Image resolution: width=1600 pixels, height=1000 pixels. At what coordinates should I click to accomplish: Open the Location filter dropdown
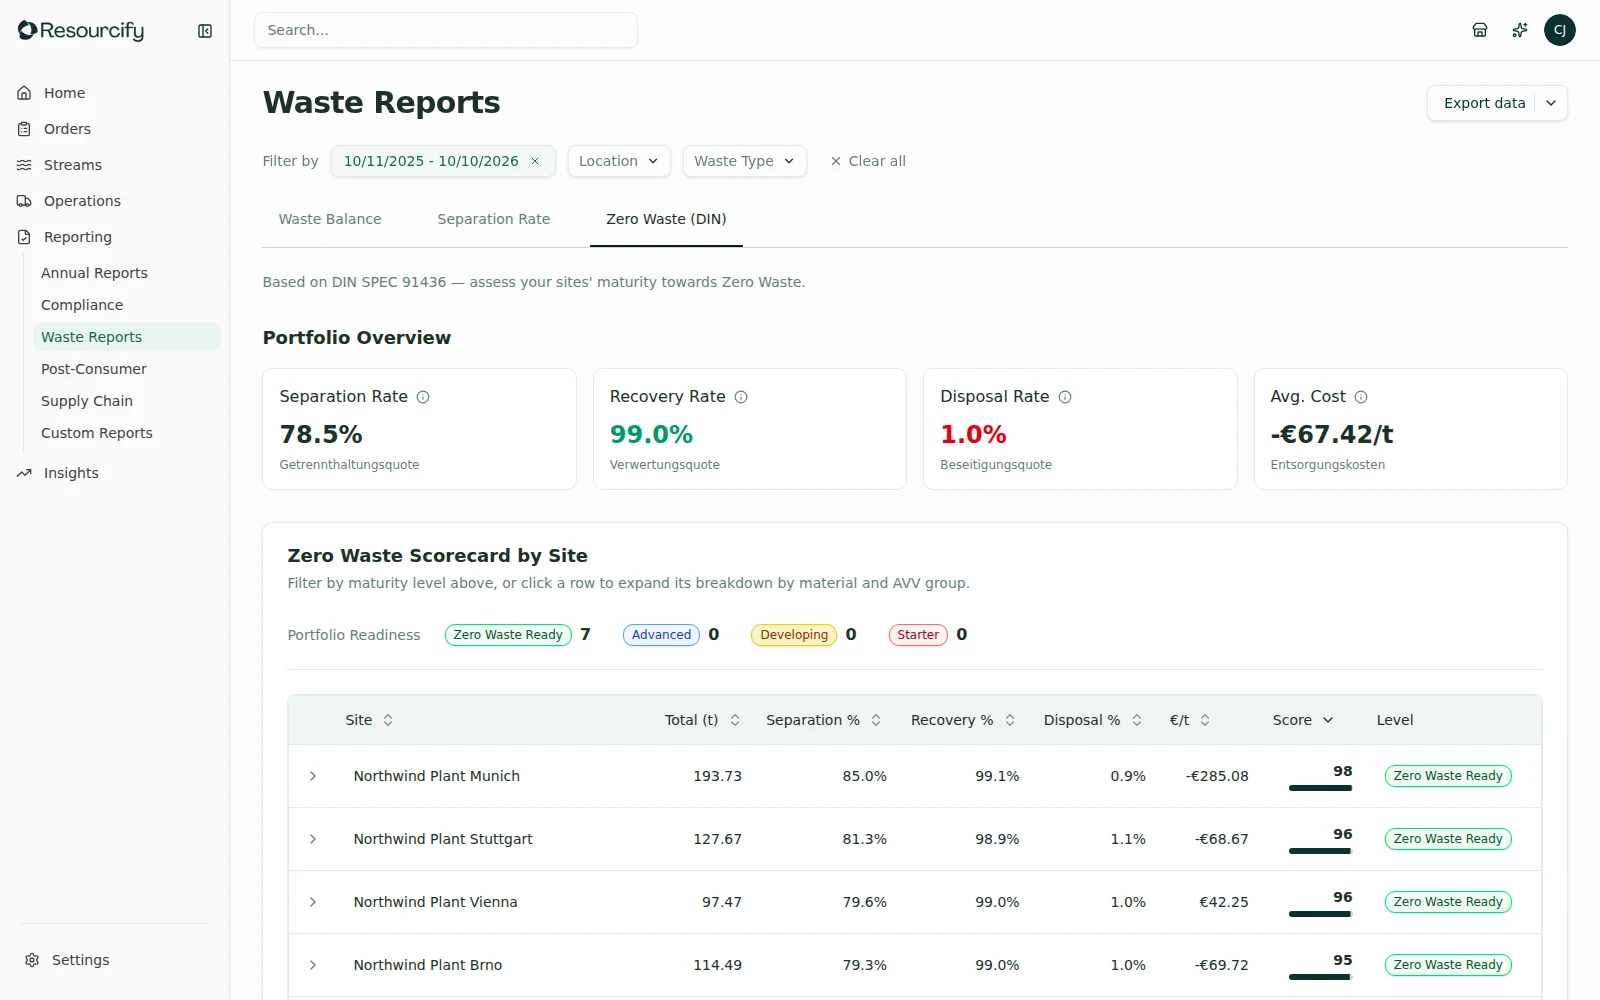coord(619,161)
